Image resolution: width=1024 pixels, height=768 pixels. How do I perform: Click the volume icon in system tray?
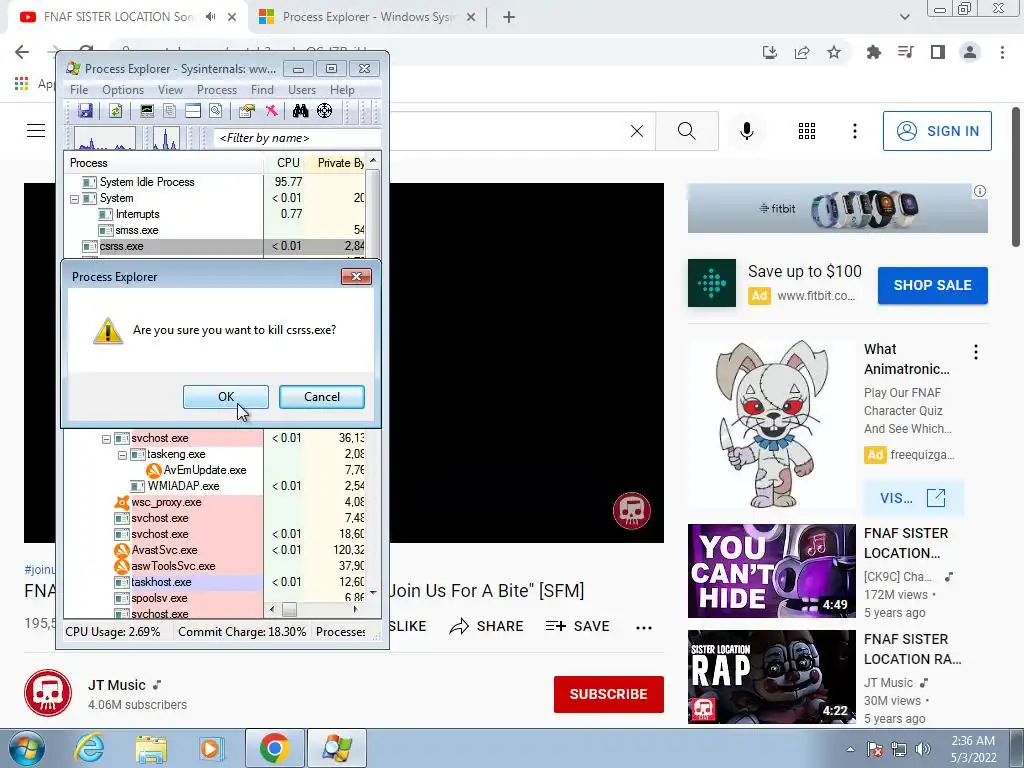coord(923,749)
